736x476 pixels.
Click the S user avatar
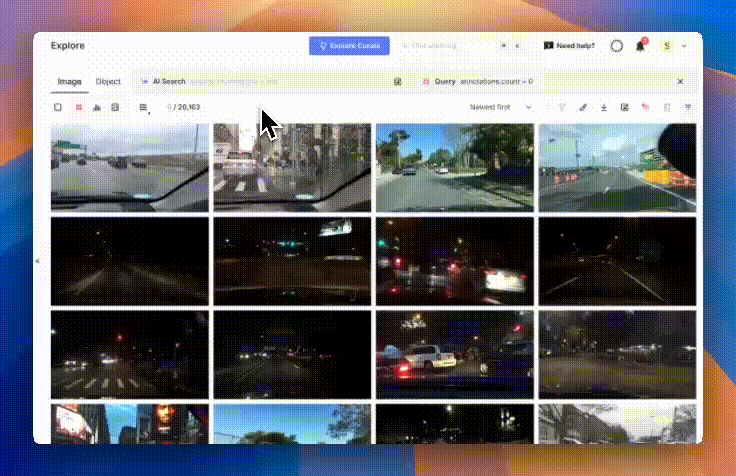coord(667,46)
